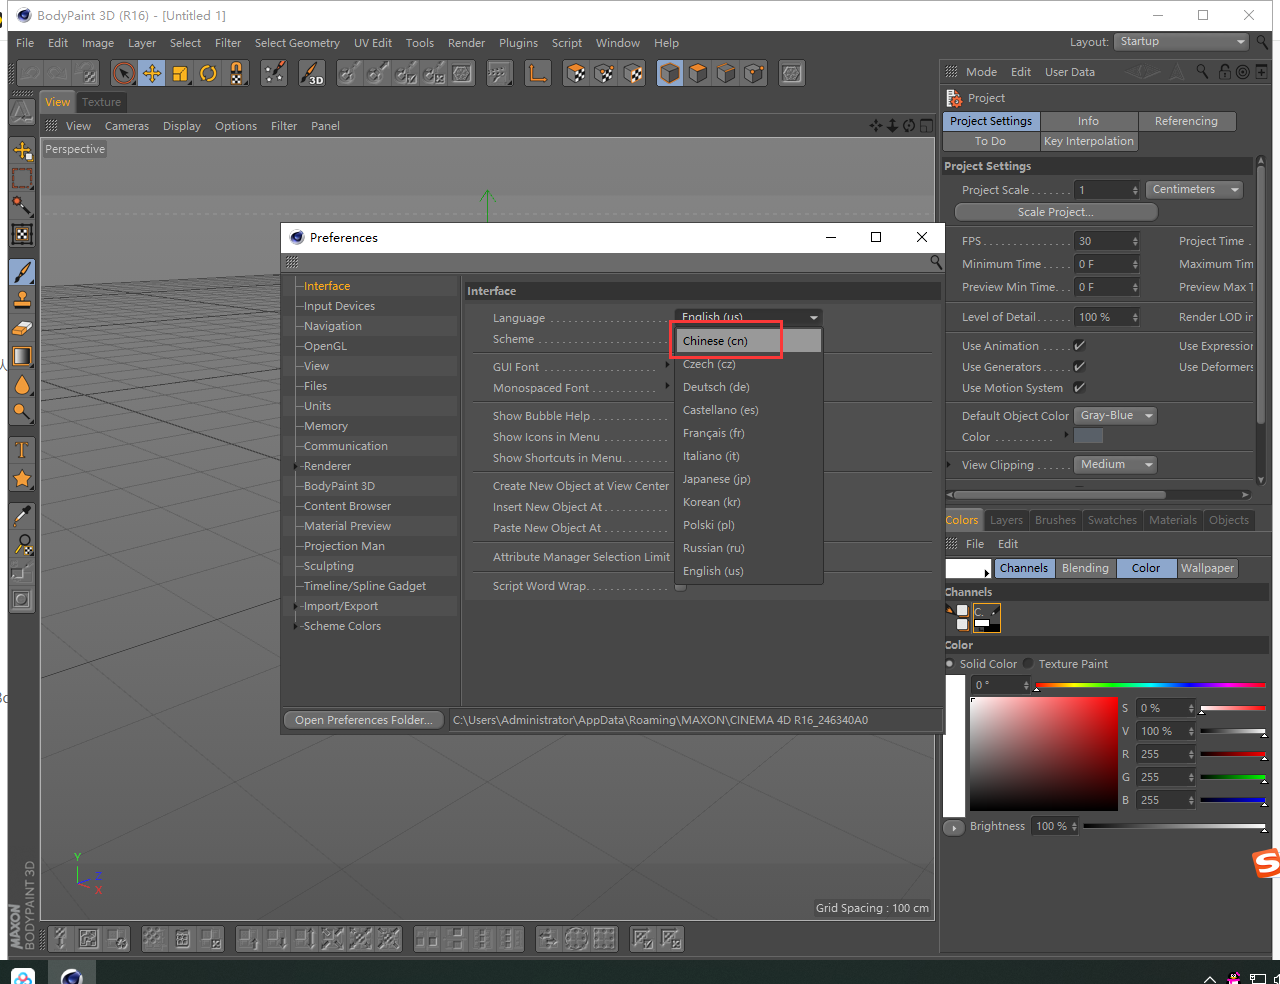Click the Open Preferences Folder button
Image resolution: width=1280 pixels, height=984 pixels.
[x=364, y=720]
